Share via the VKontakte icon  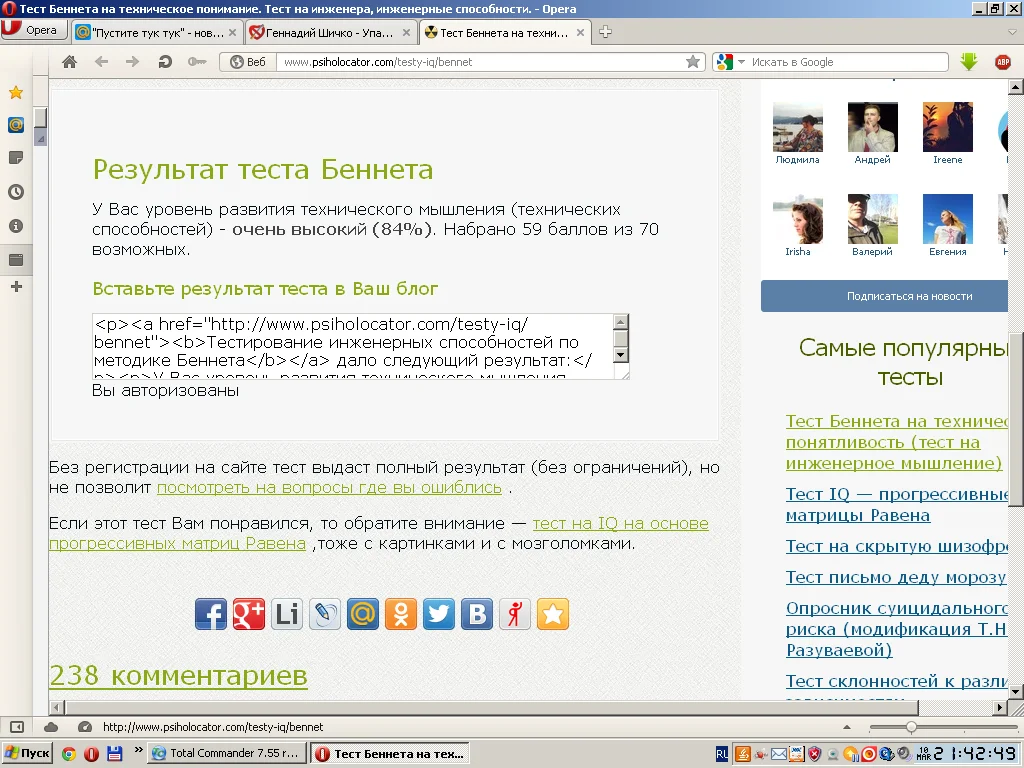(x=477, y=614)
